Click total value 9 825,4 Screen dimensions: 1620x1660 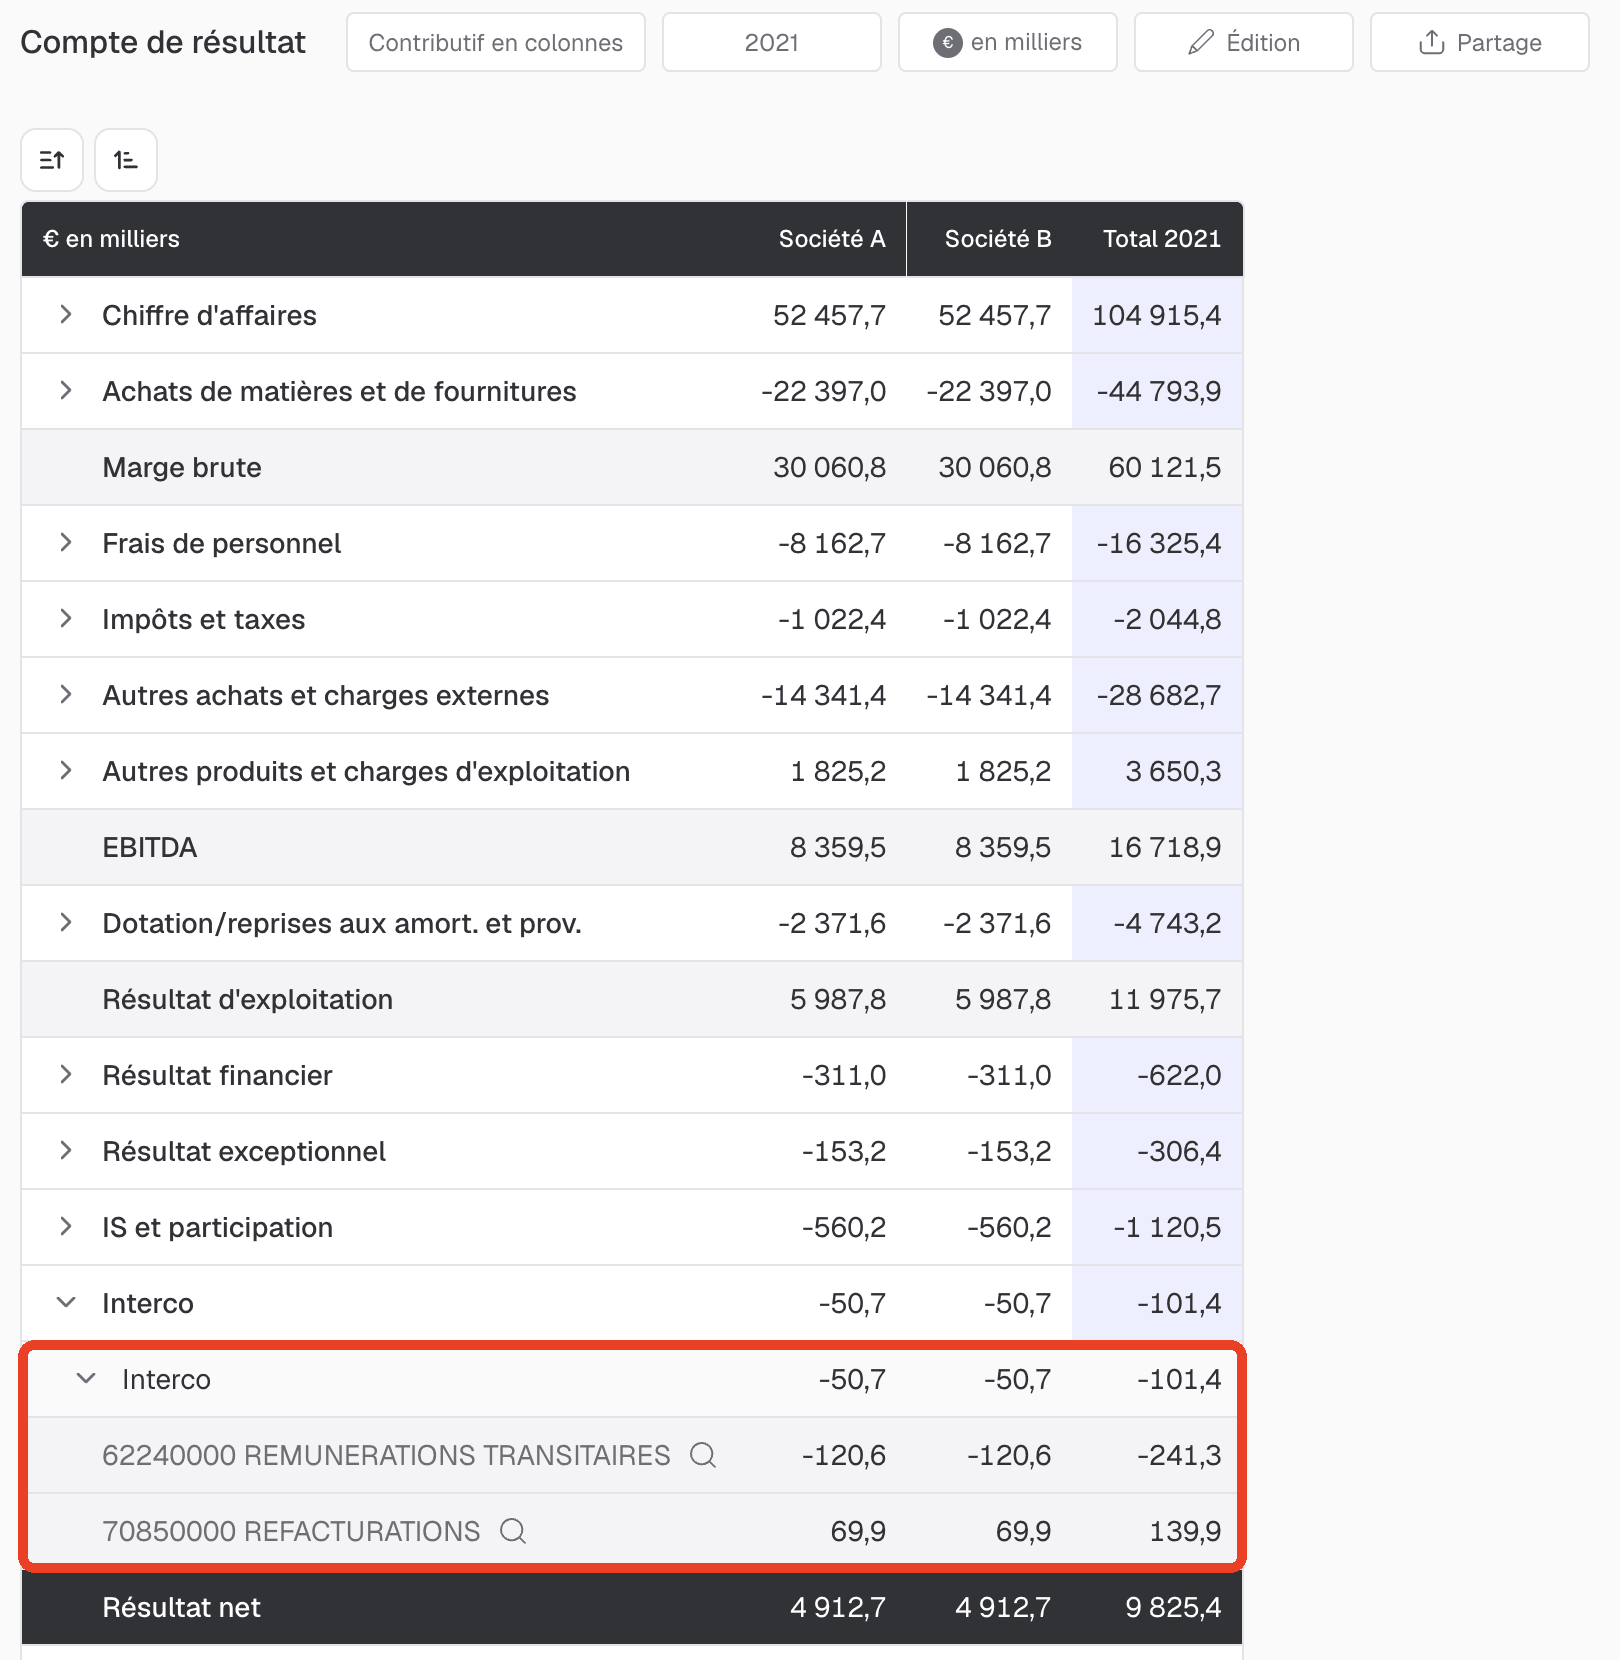1174,1607
